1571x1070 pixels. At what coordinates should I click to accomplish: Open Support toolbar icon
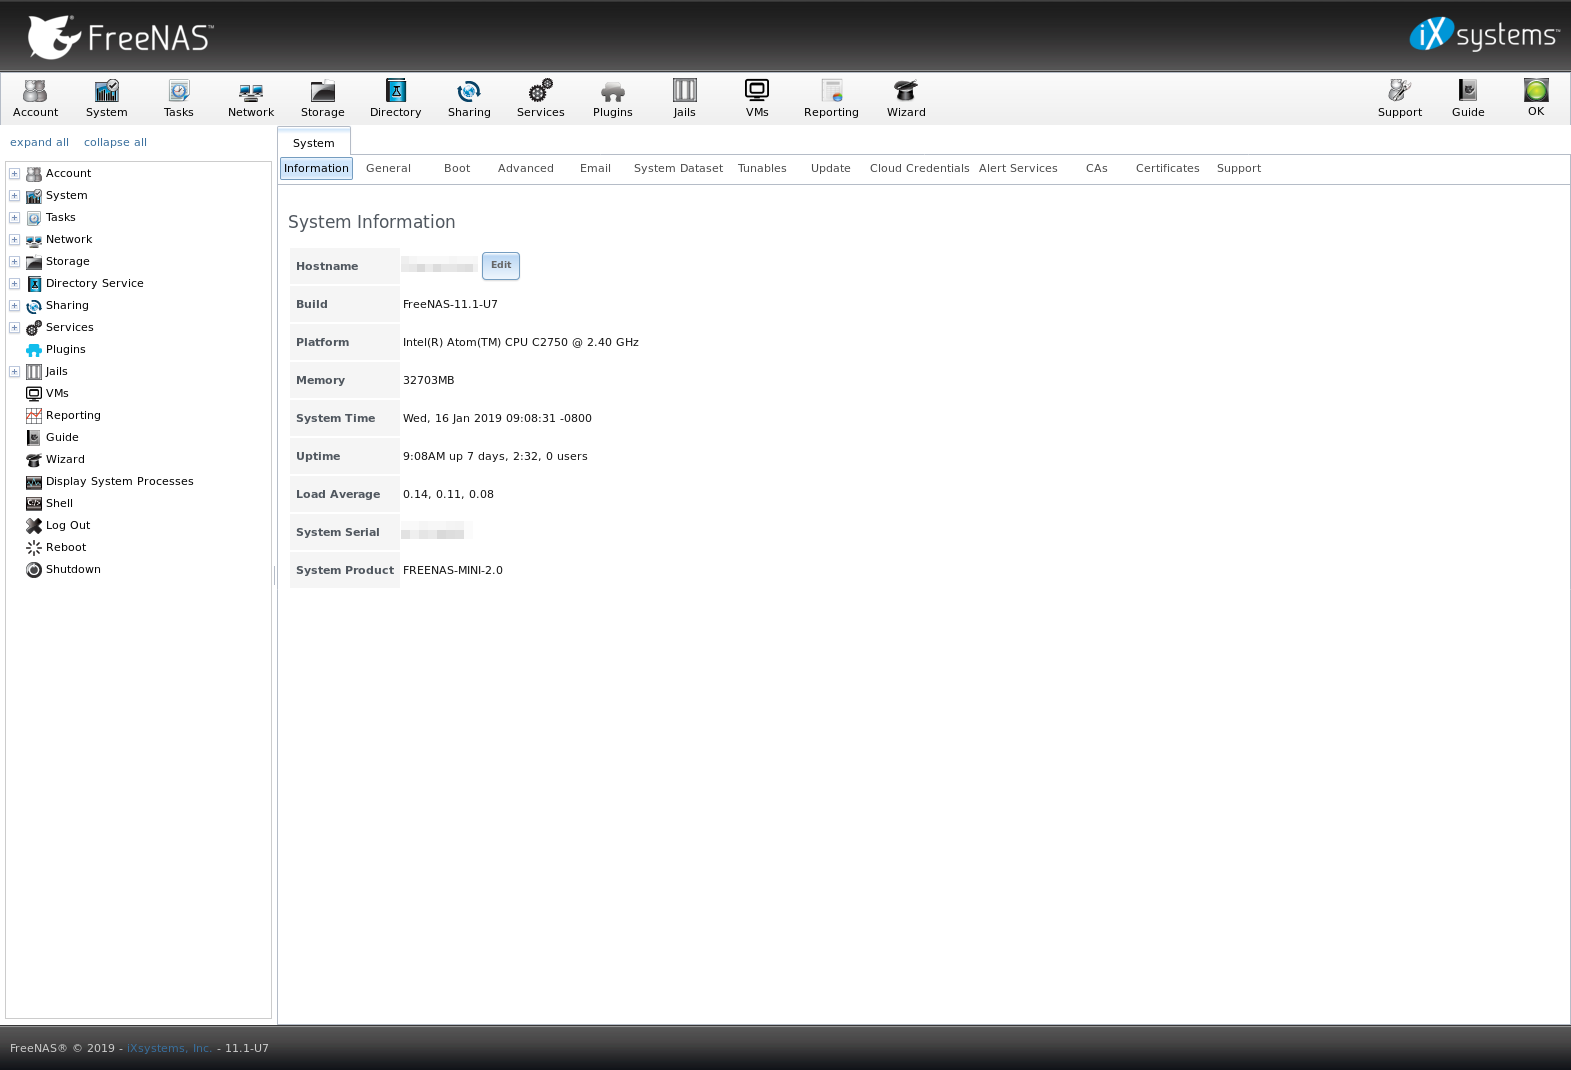tap(1400, 98)
